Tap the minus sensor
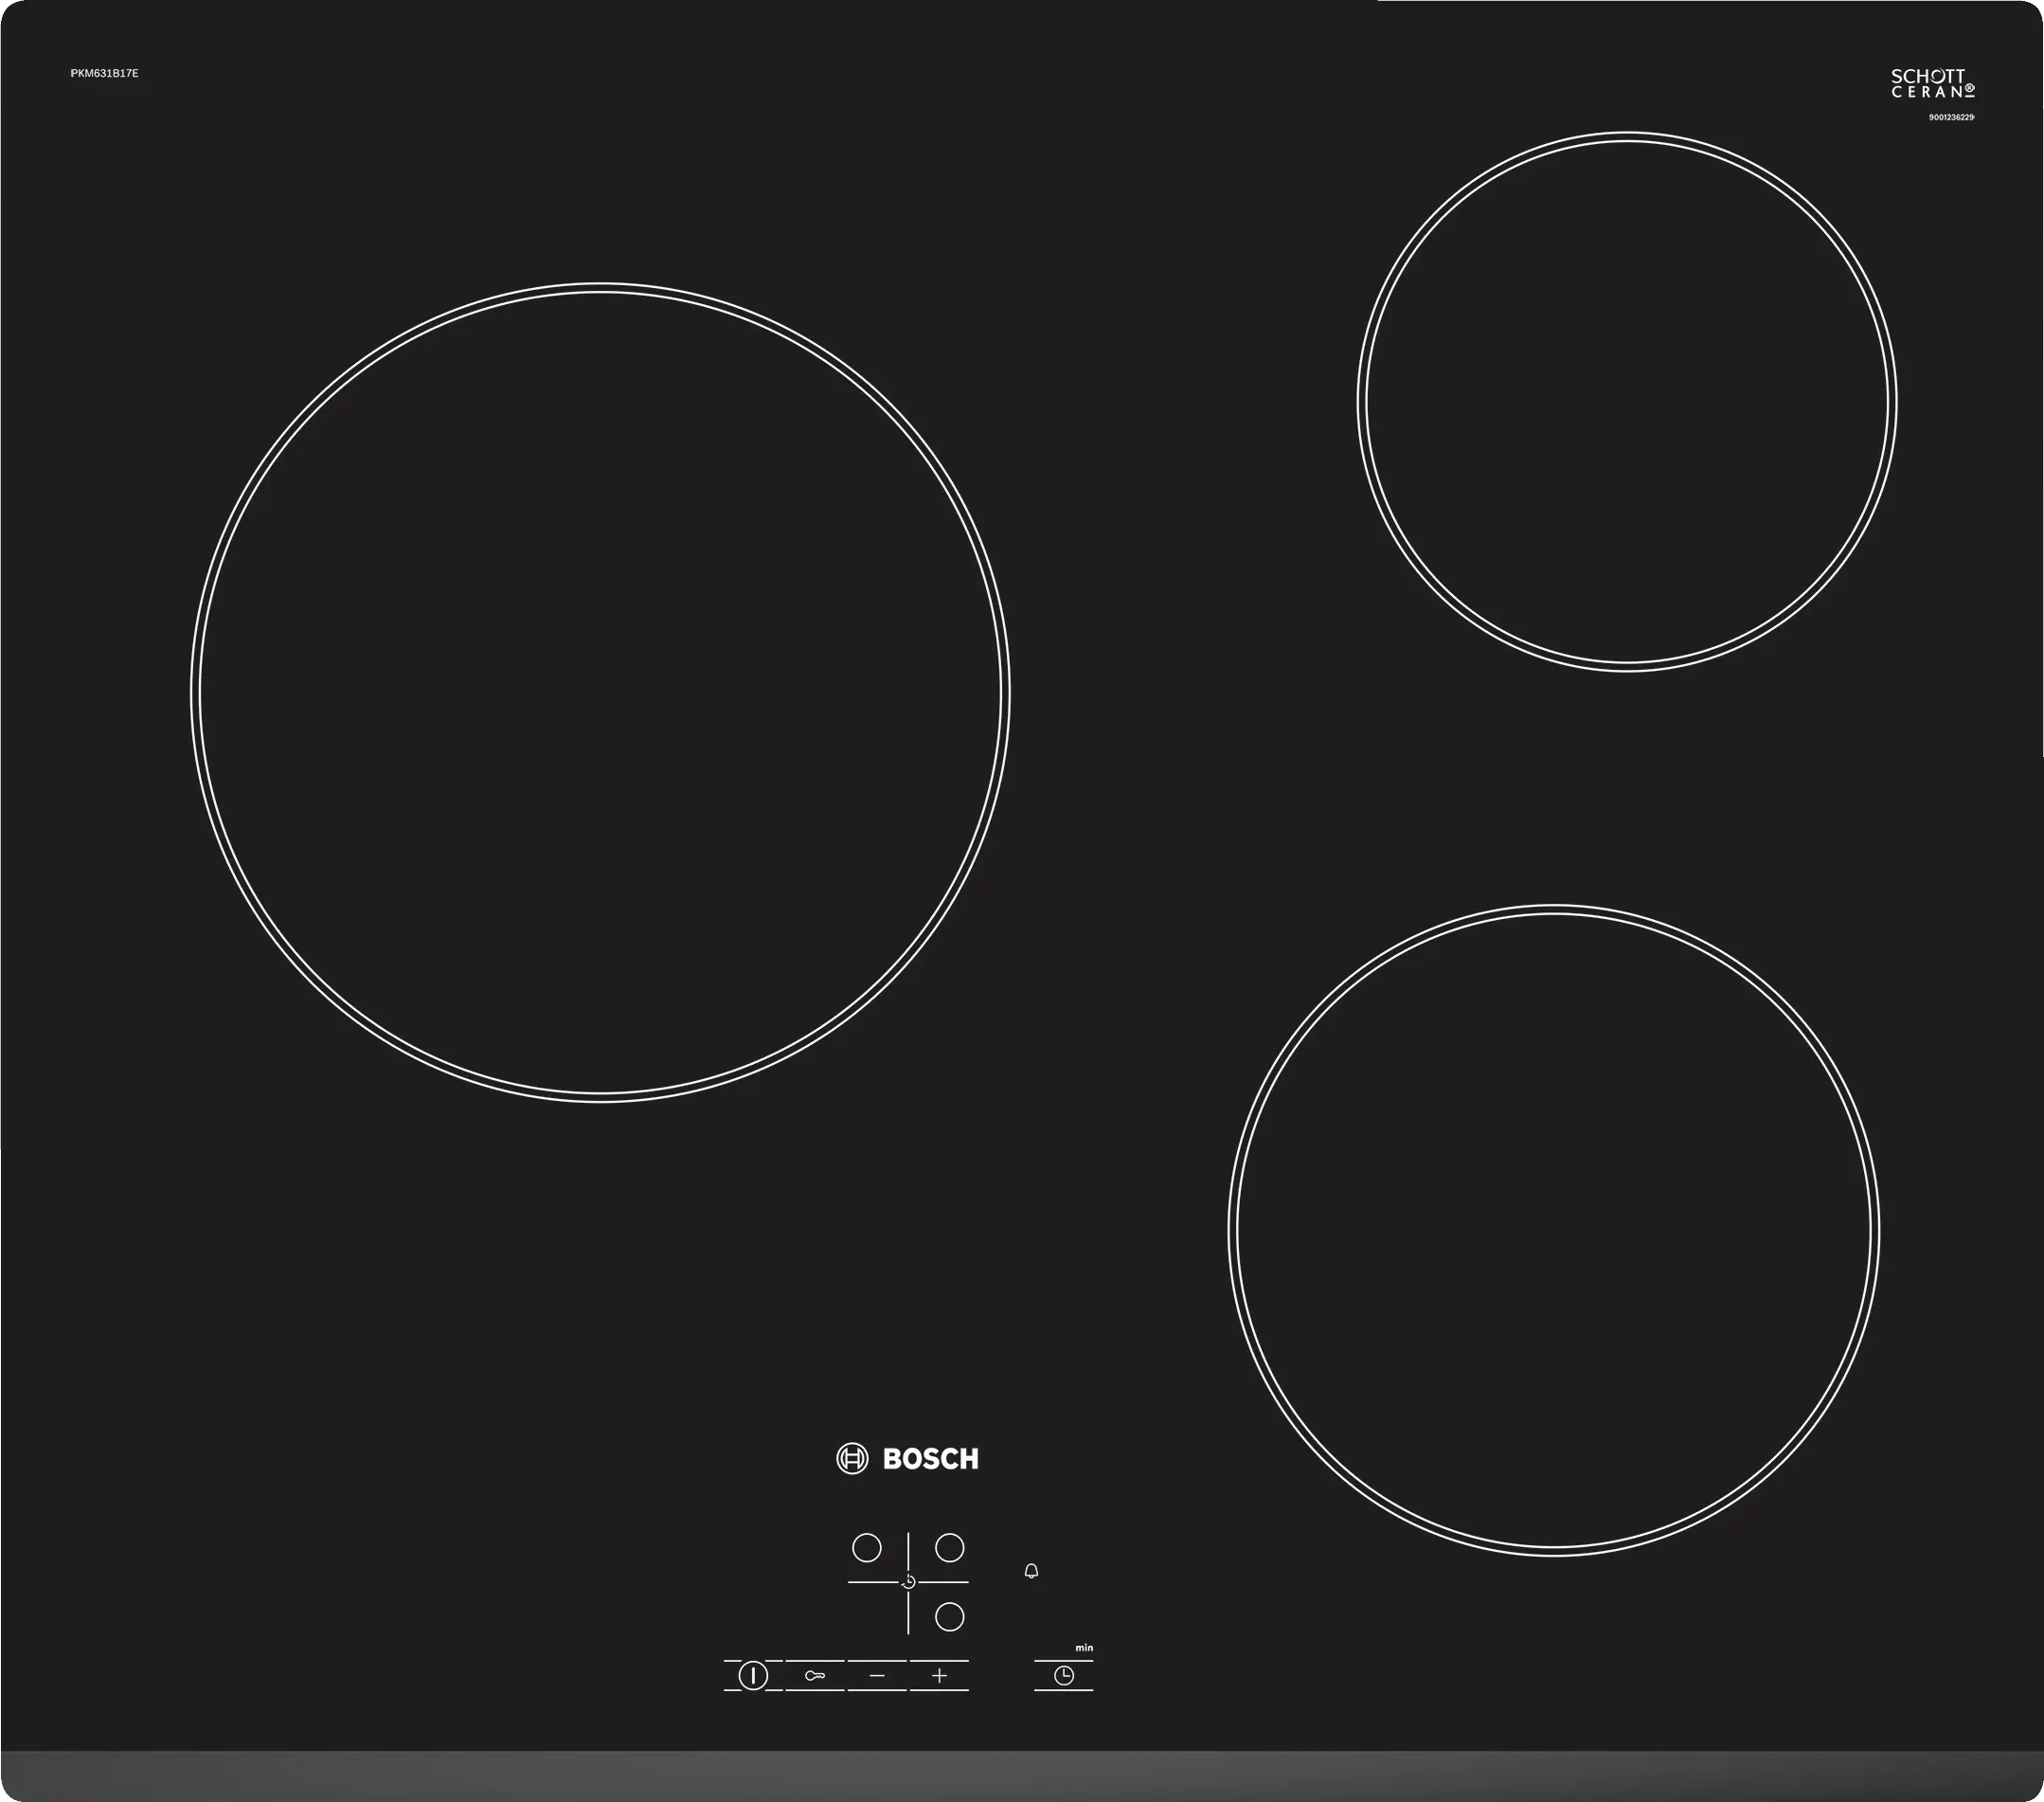2044x1802 pixels. point(877,1675)
